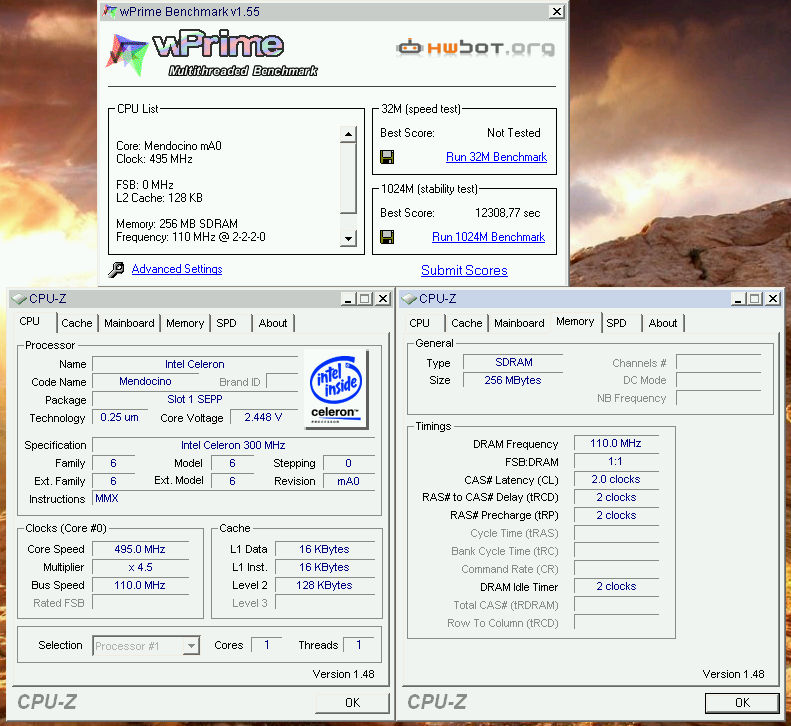Click the Name field showing Intel Celeron
This screenshot has height=726, width=791.
click(195, 364)
